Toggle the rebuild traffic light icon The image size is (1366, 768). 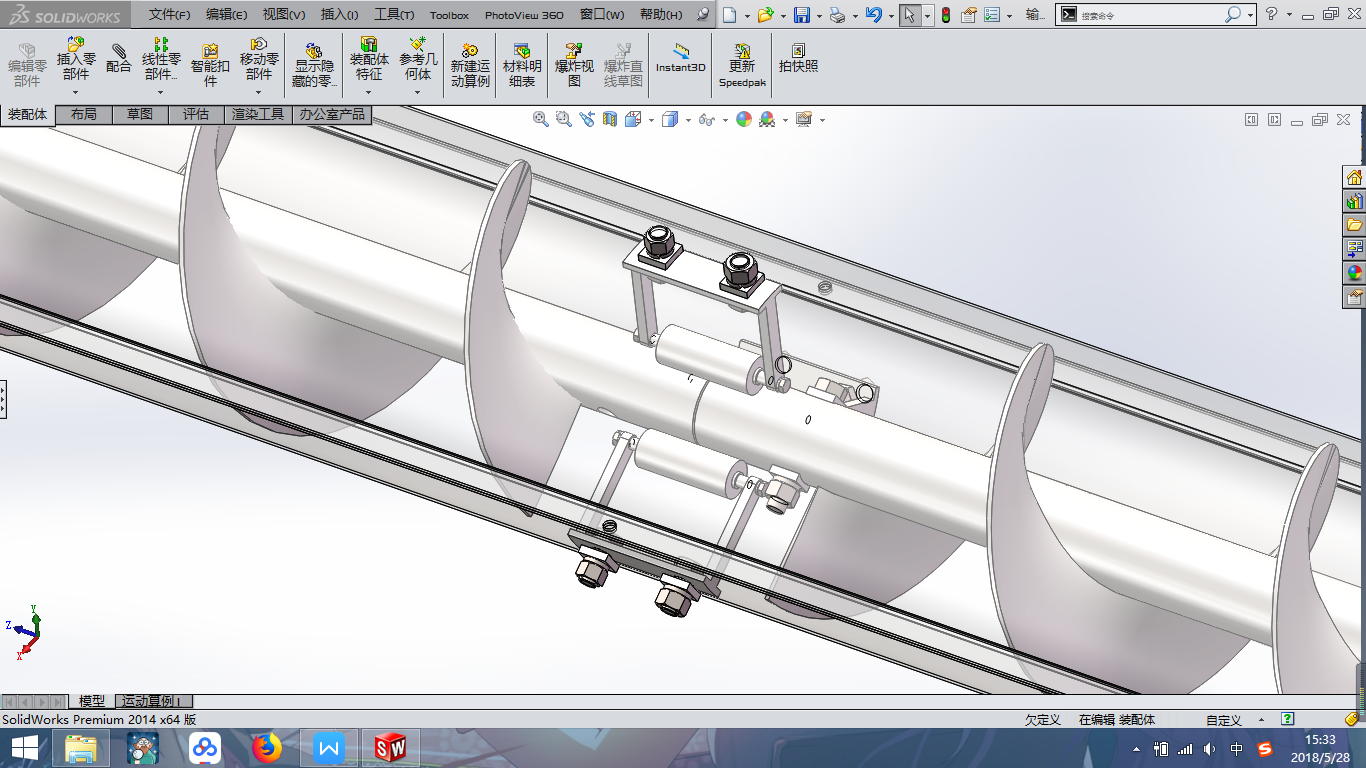click(x=945, y=15)
